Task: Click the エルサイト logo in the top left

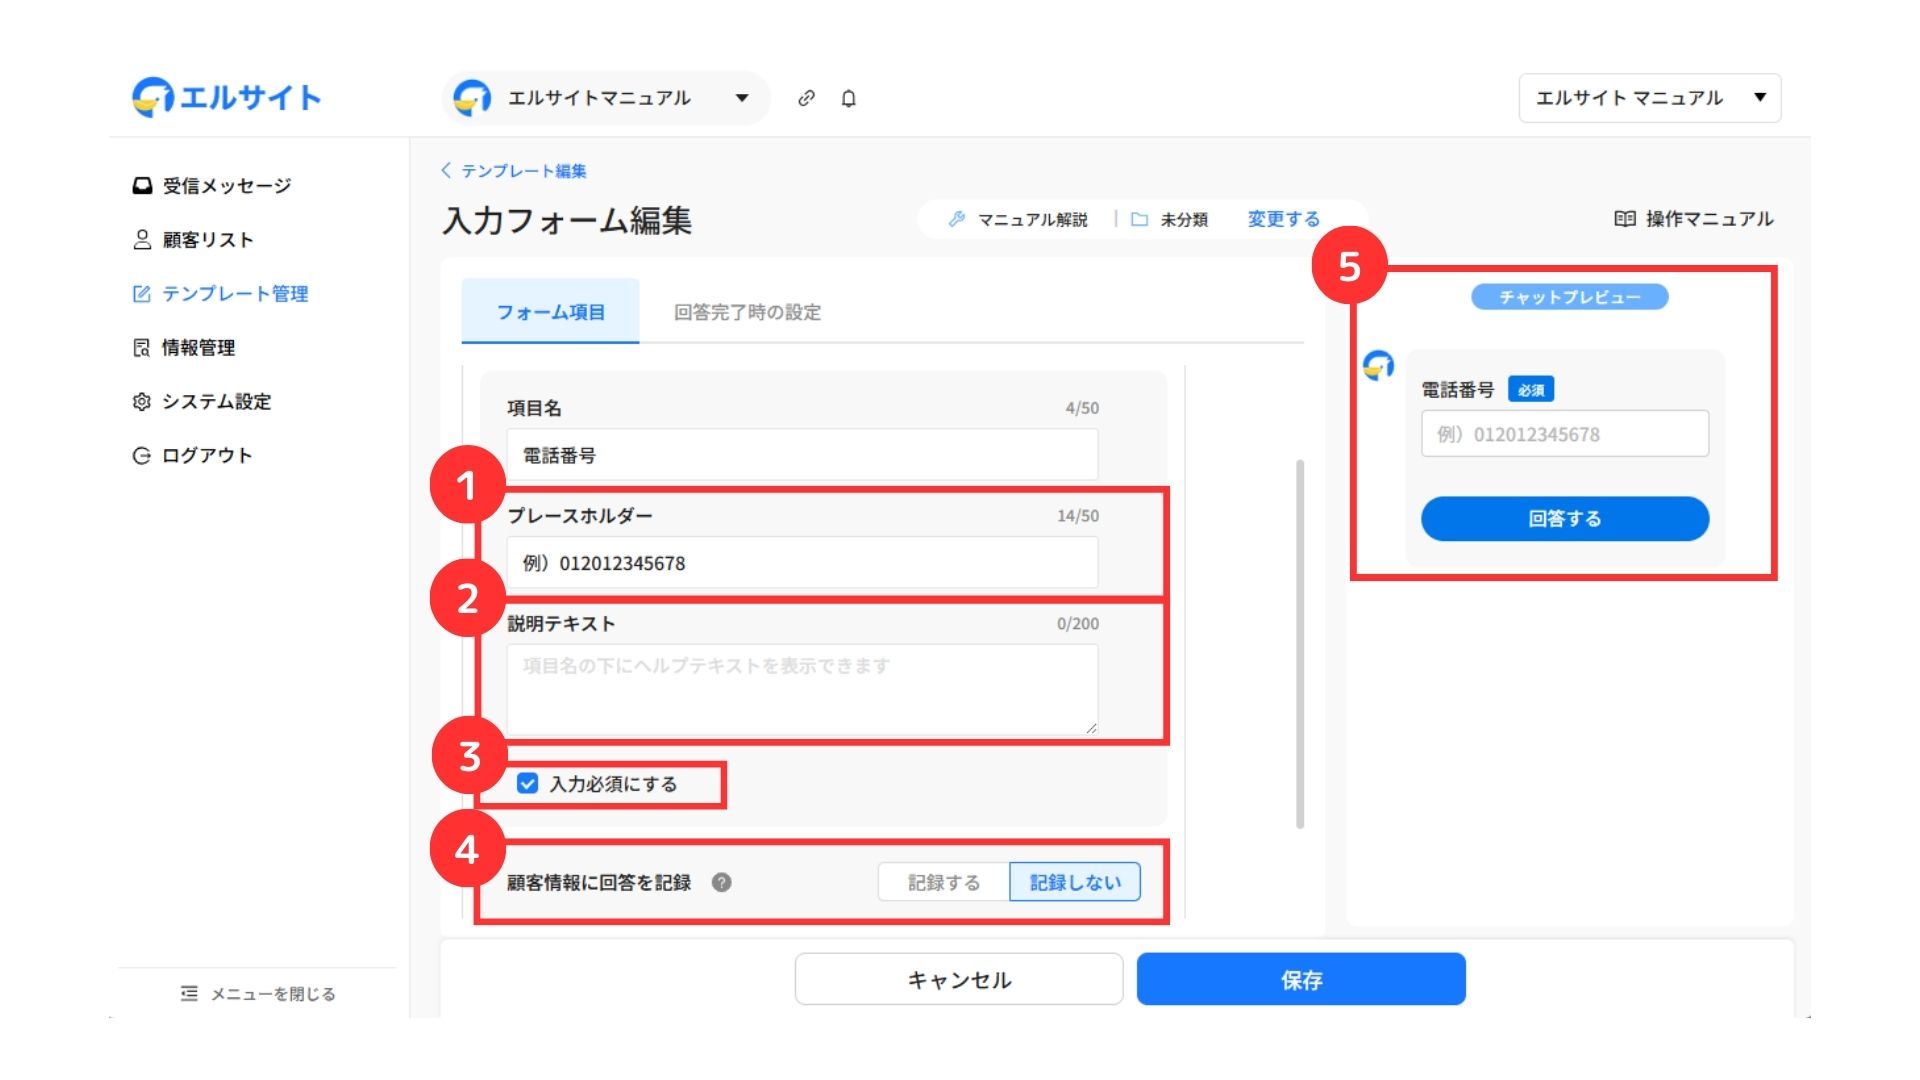Action: click(x=227, y=98)
